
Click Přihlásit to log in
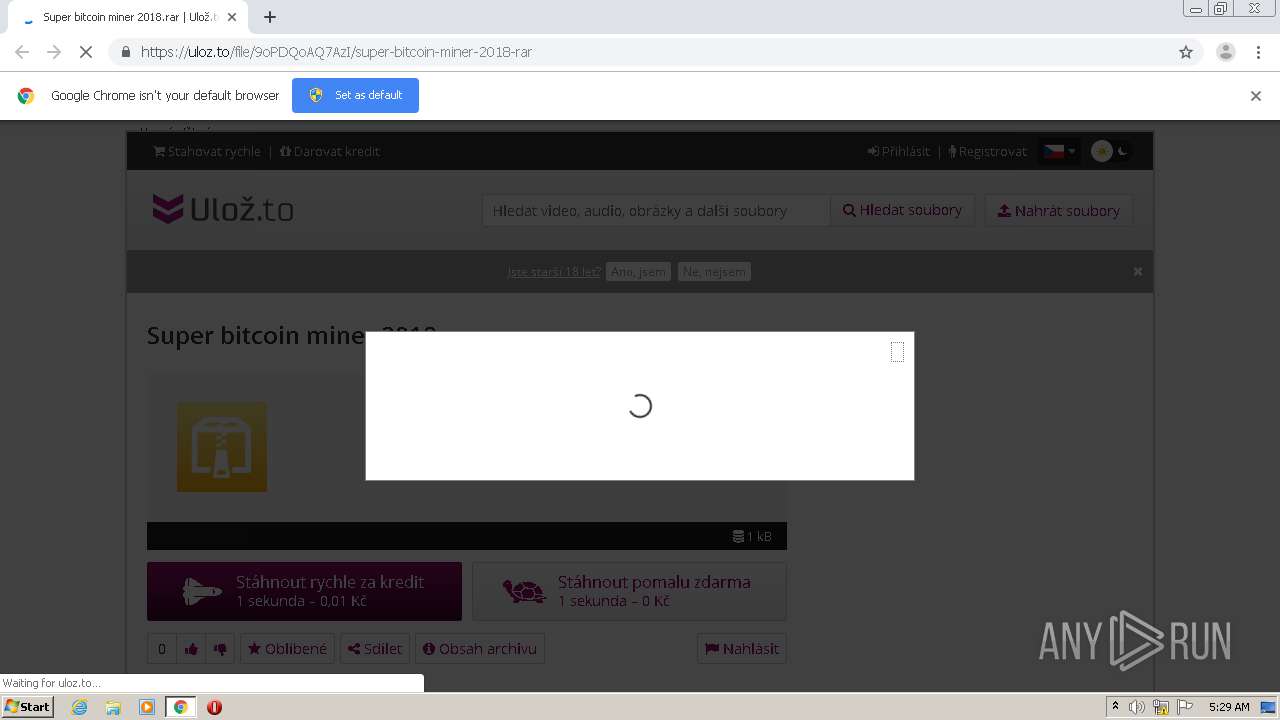tap(899, 152)
